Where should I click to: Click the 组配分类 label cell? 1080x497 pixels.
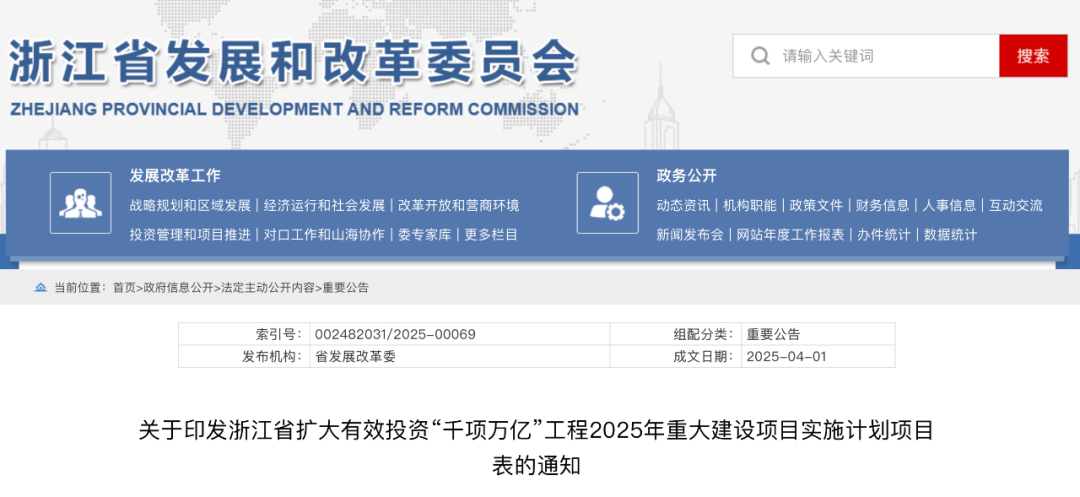[x=676, y=335]
